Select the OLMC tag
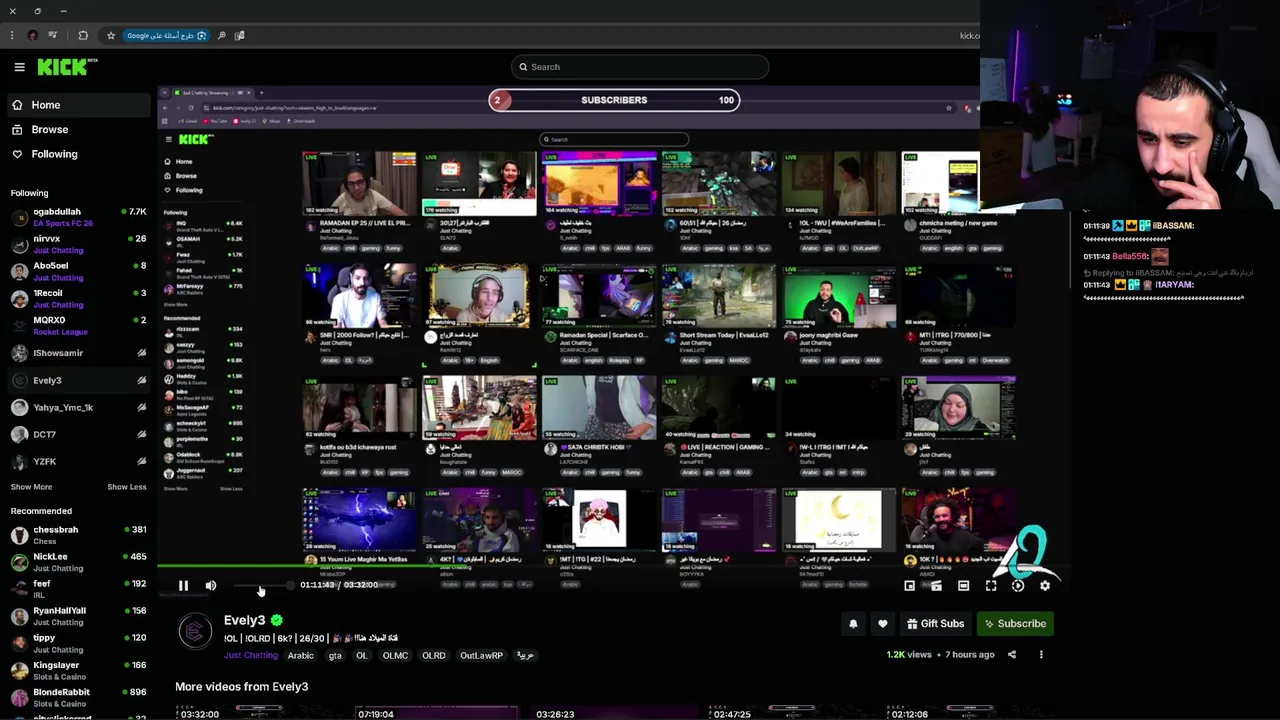 click(395, 656)
